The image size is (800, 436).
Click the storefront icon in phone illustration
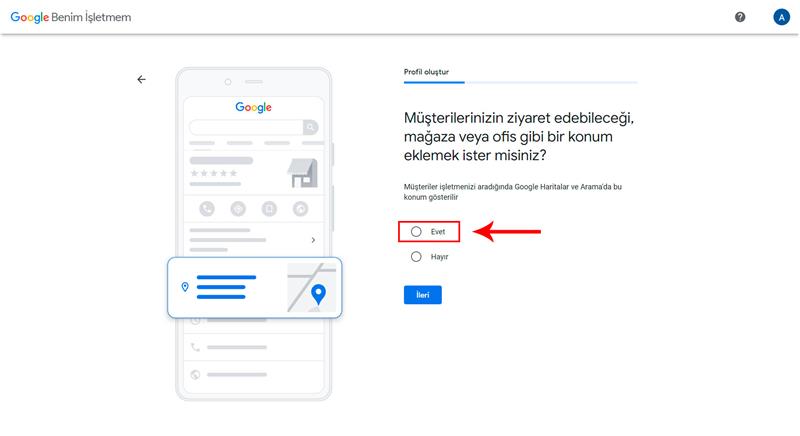(303, 173)
